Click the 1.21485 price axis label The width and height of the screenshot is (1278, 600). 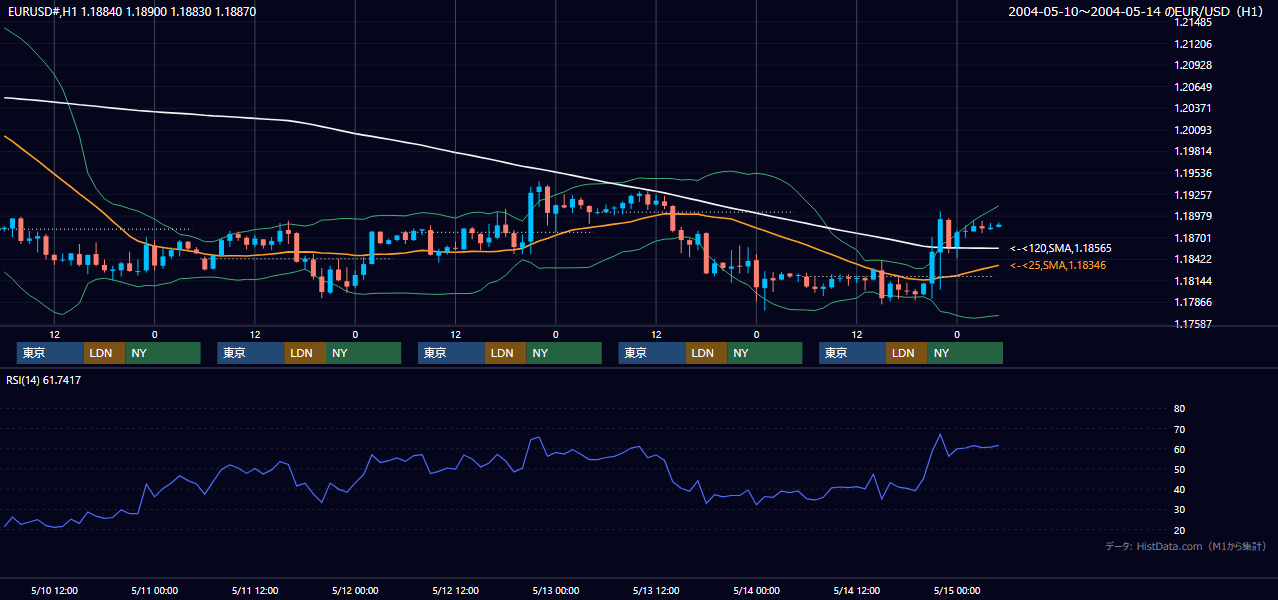pos(1194,22)
